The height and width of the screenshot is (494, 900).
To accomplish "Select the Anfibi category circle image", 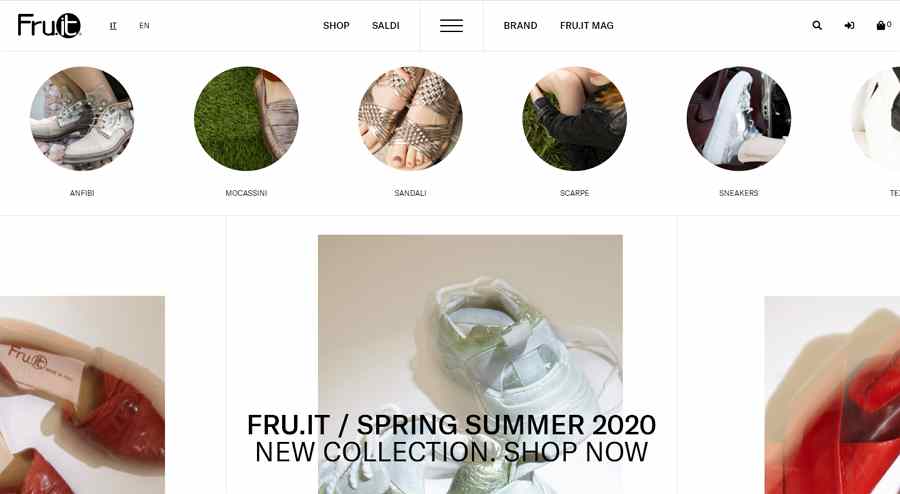I will pos(82,119).
